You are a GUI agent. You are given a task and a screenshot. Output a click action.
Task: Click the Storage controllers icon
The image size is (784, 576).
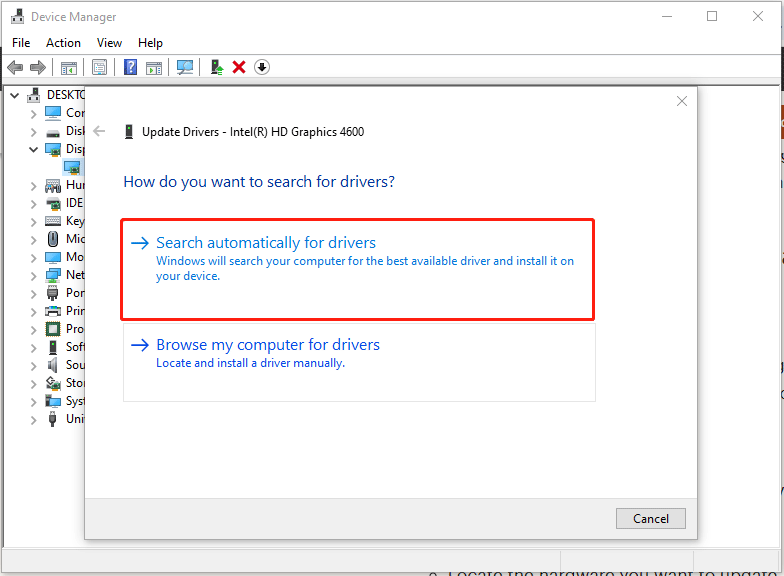click(x=53, y=383)
